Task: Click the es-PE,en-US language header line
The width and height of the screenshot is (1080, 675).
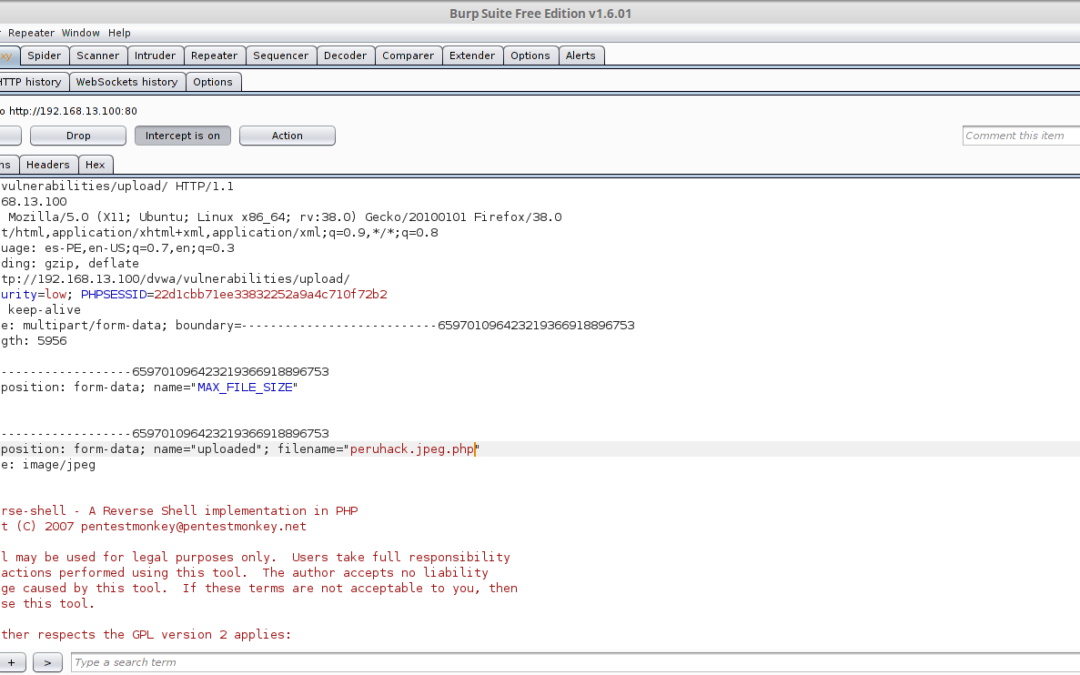Action: click(118, 248)
